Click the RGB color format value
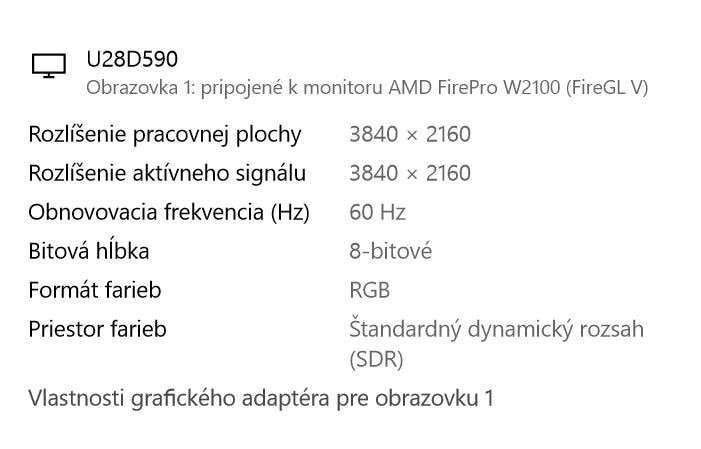Viewport: 701px width, 449px height. click(370, 290)
